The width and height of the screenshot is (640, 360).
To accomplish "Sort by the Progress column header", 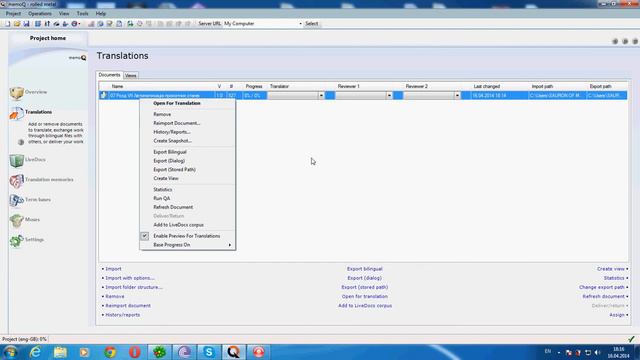I will click(253, 87).
